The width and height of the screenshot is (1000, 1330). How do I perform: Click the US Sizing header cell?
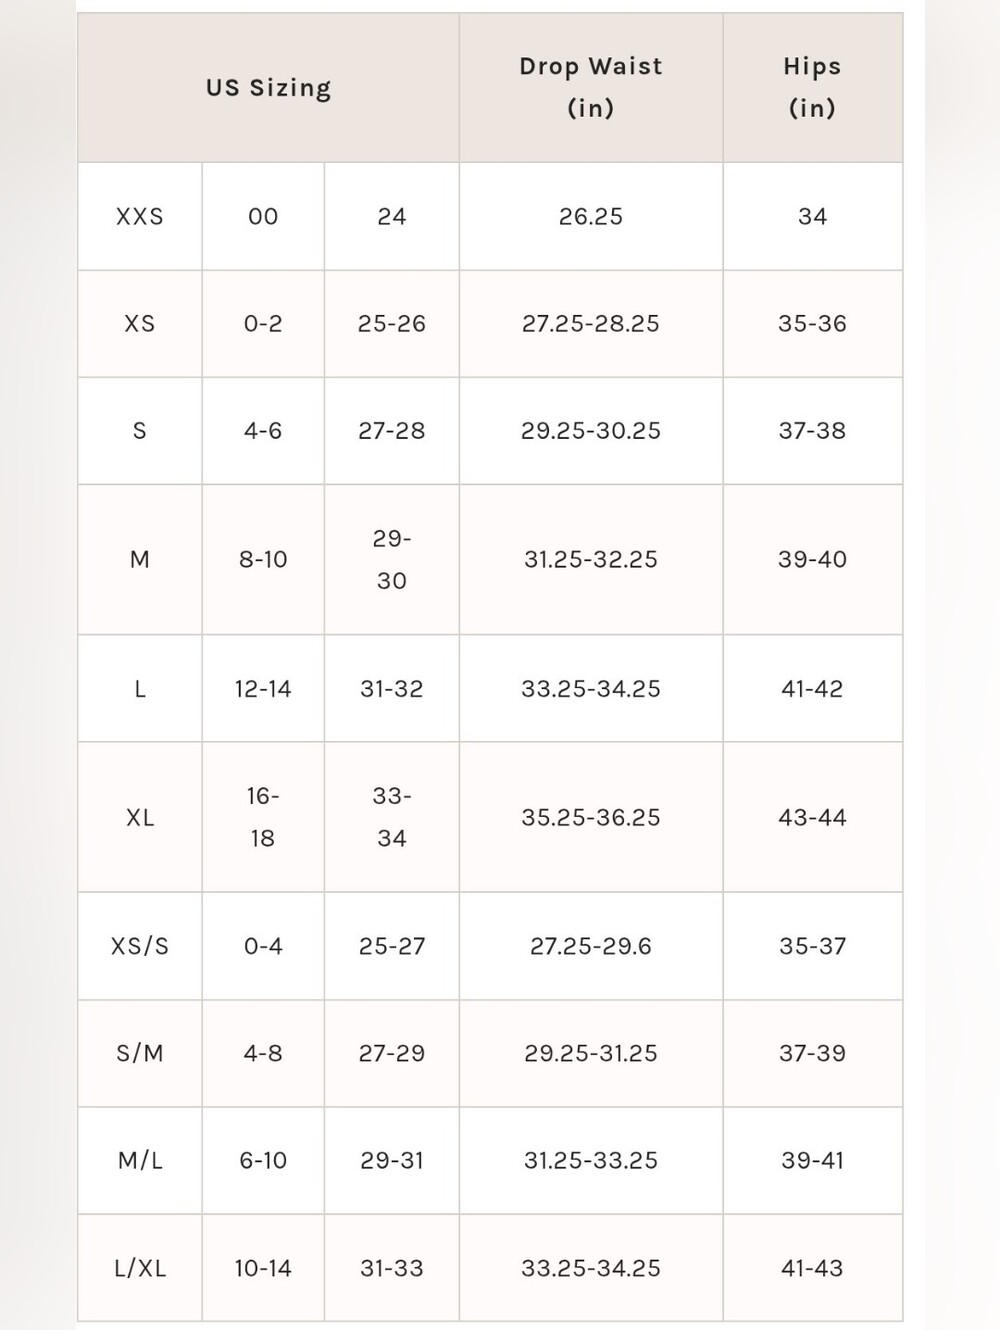tap(268, 88)
